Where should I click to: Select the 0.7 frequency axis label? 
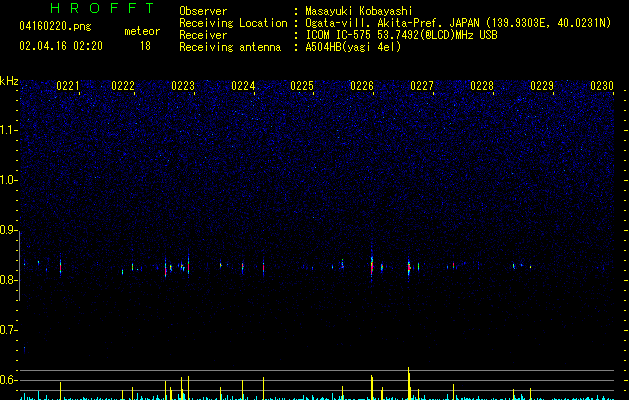coord(8,330)
